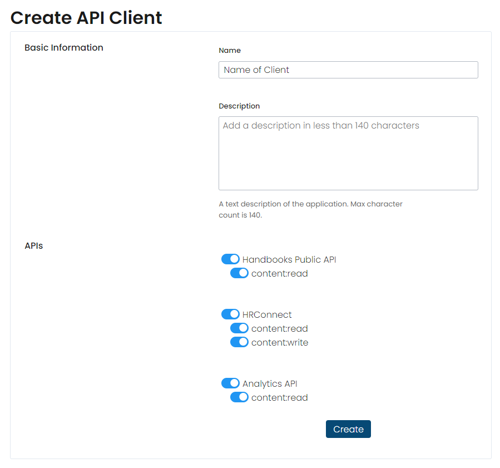
Task: Click the Create button
Action: pyautogui.click(x=348, y=429)
